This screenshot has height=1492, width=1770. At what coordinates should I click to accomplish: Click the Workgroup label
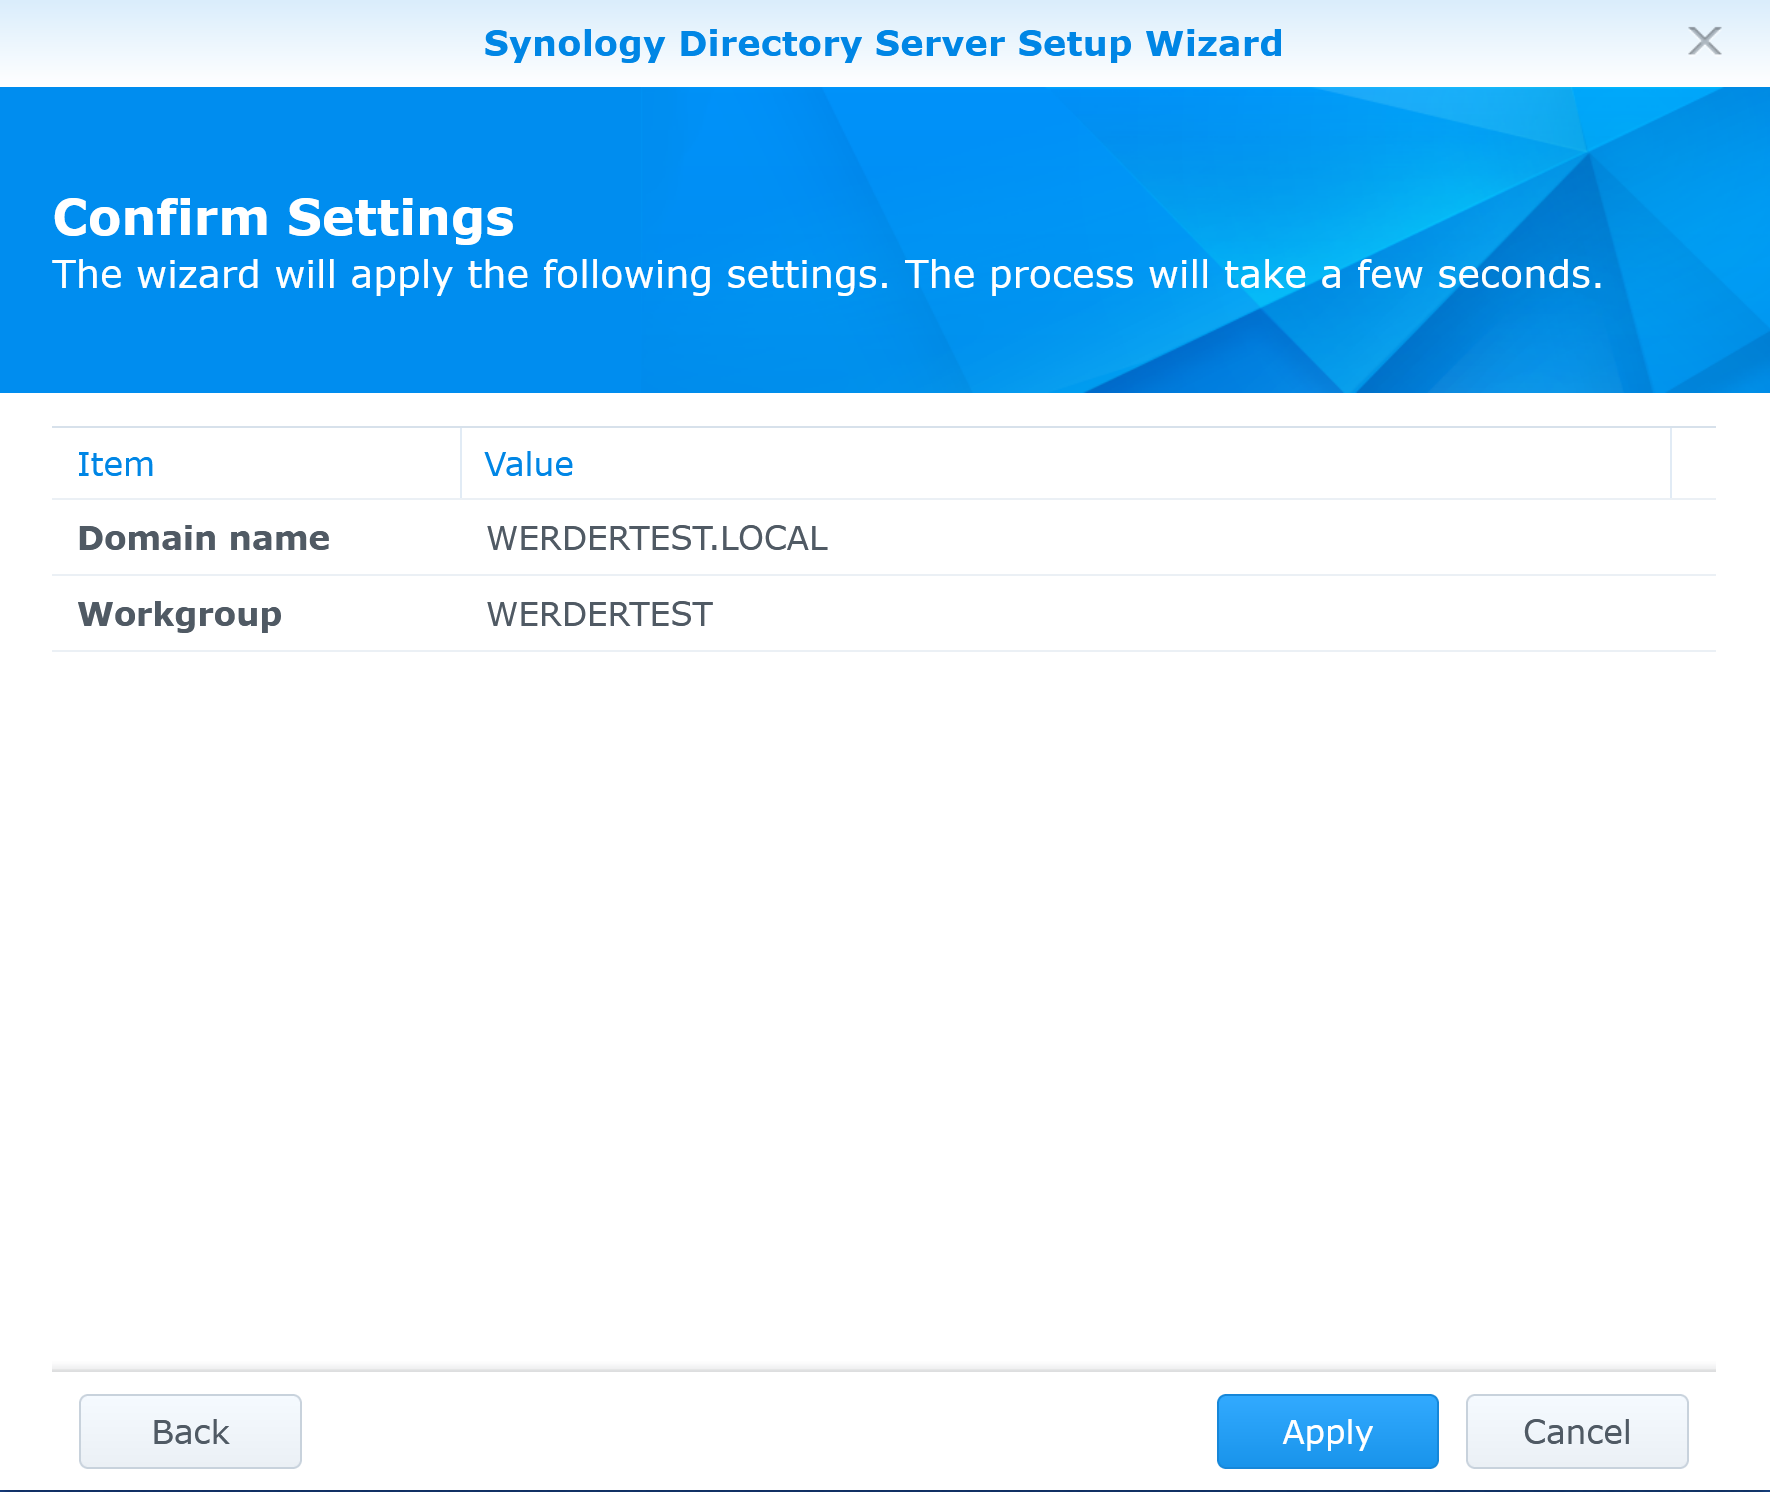180,613
